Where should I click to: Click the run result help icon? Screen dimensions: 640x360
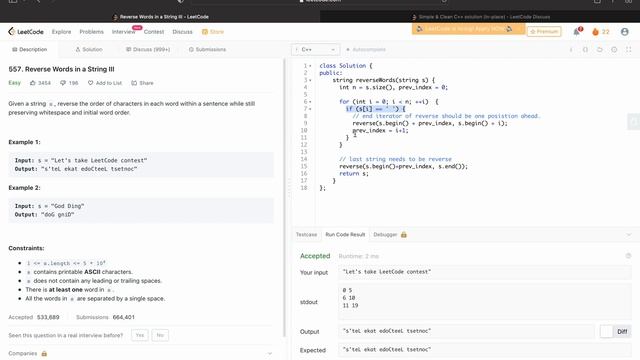point(628,256)
